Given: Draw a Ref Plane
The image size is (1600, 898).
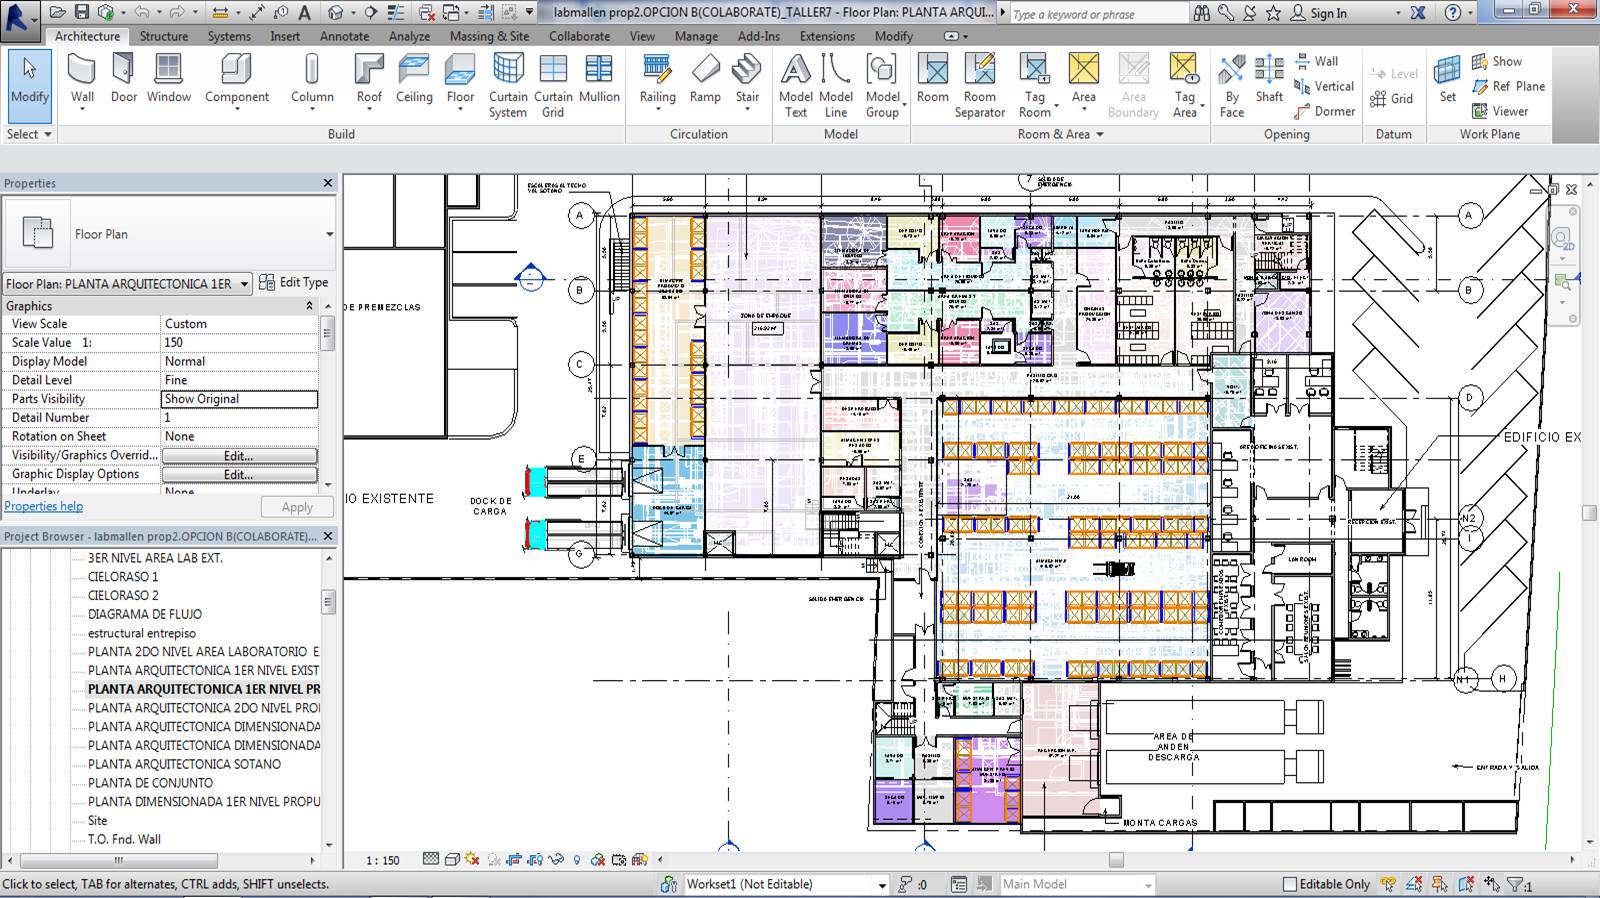Looking at the screenshot, I should tap(1508, 86).
